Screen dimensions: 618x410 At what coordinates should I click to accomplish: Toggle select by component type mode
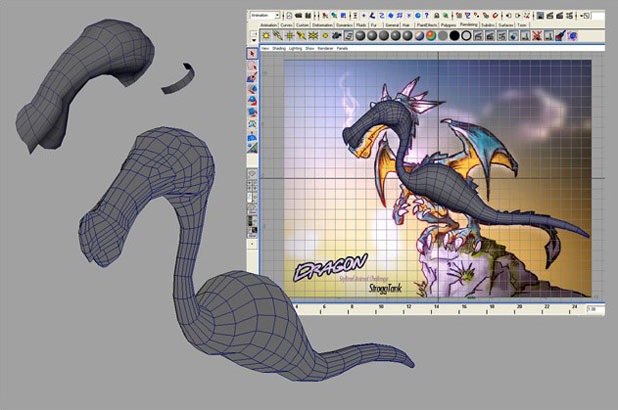tap(343, 15)
